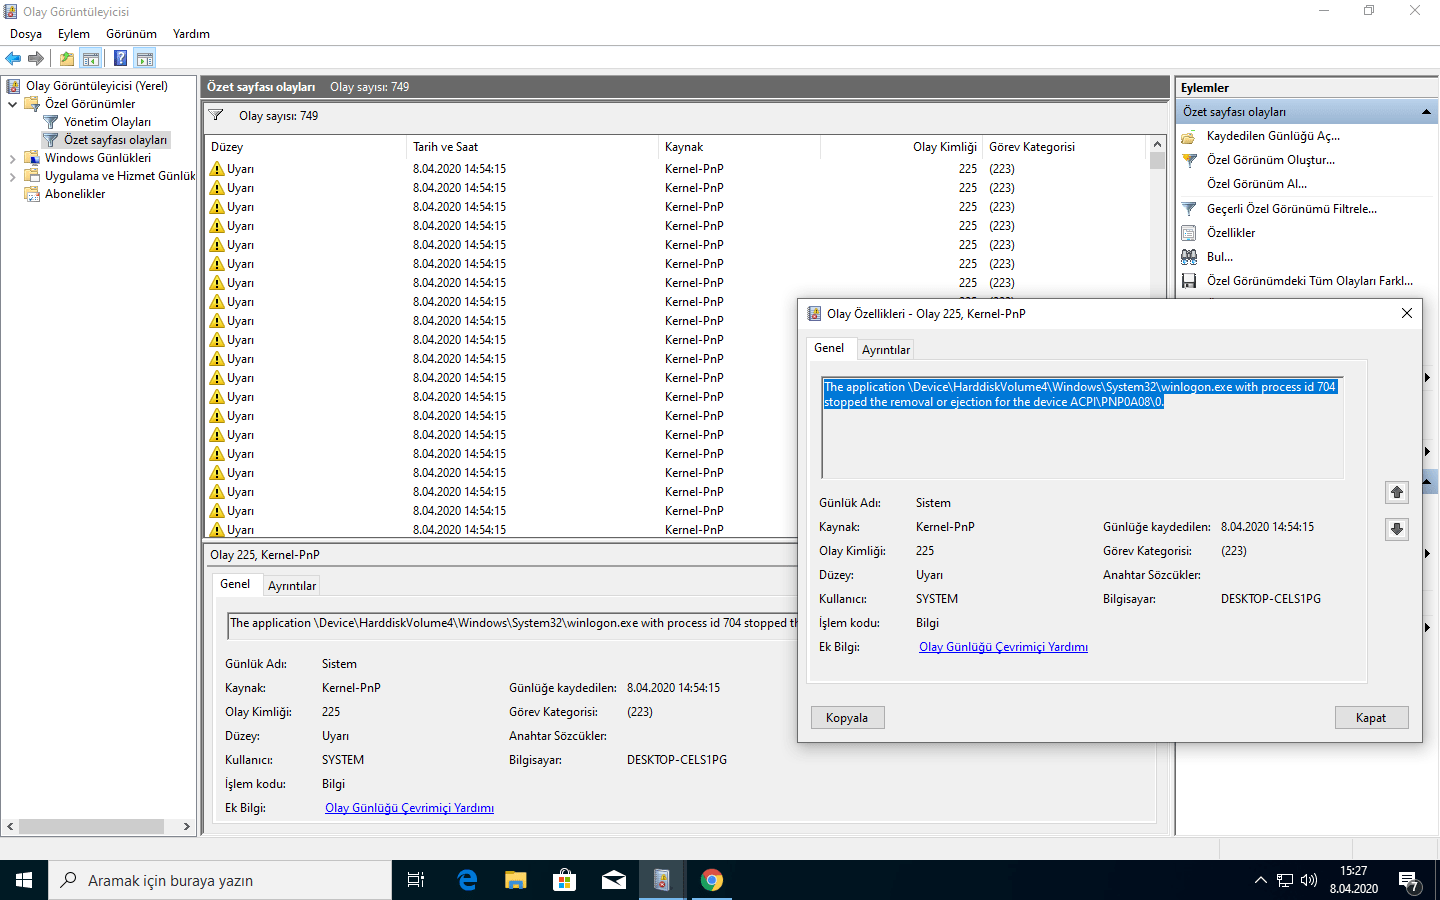Click Geçerli Özel Görünümü Filtrele action
Viewport: 1440px width, 900px height.
tap(1291, 209)
